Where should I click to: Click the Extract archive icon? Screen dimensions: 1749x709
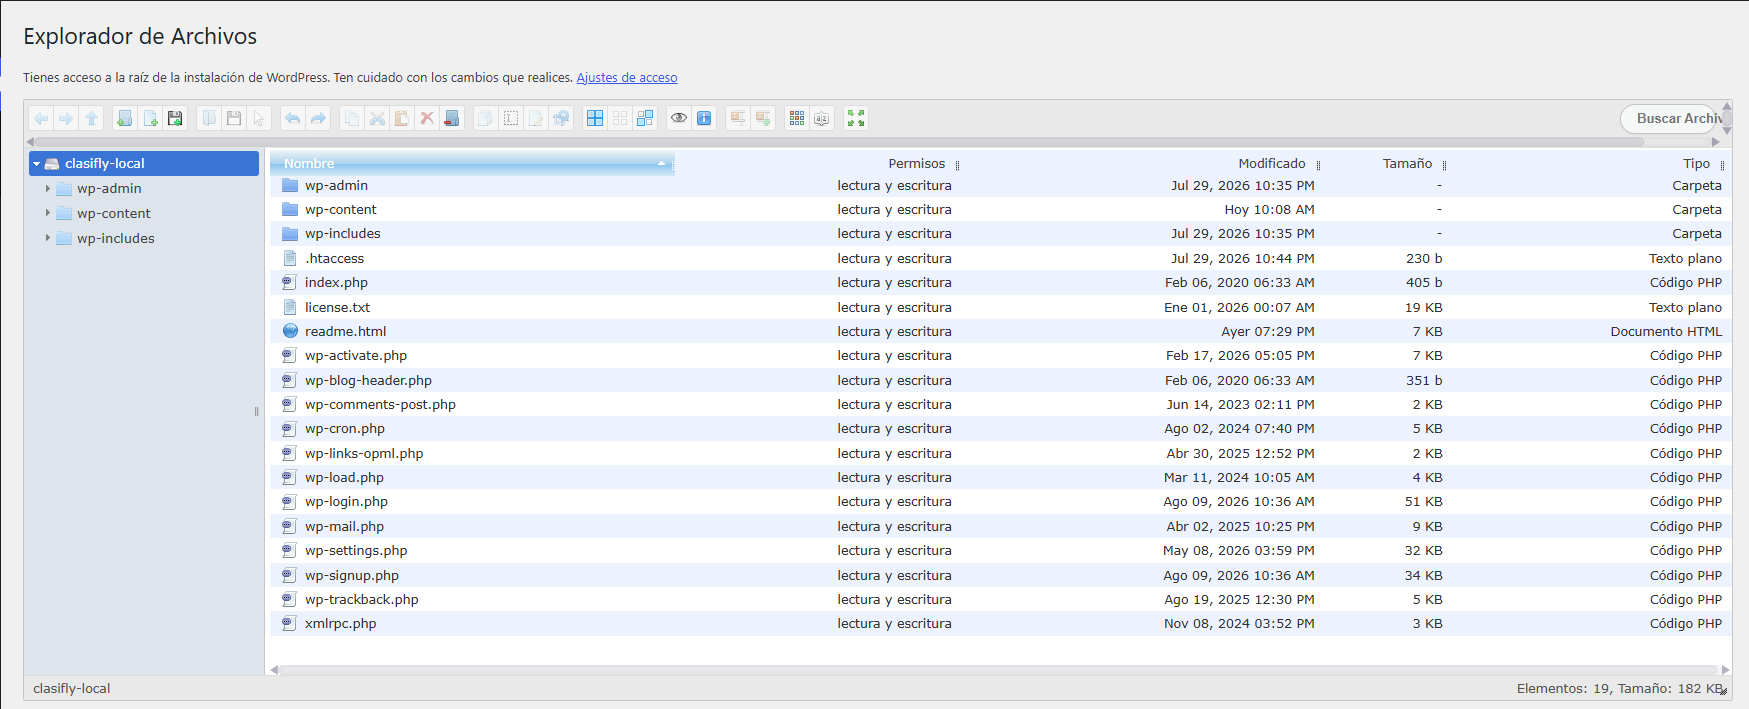tap(738, 118)
